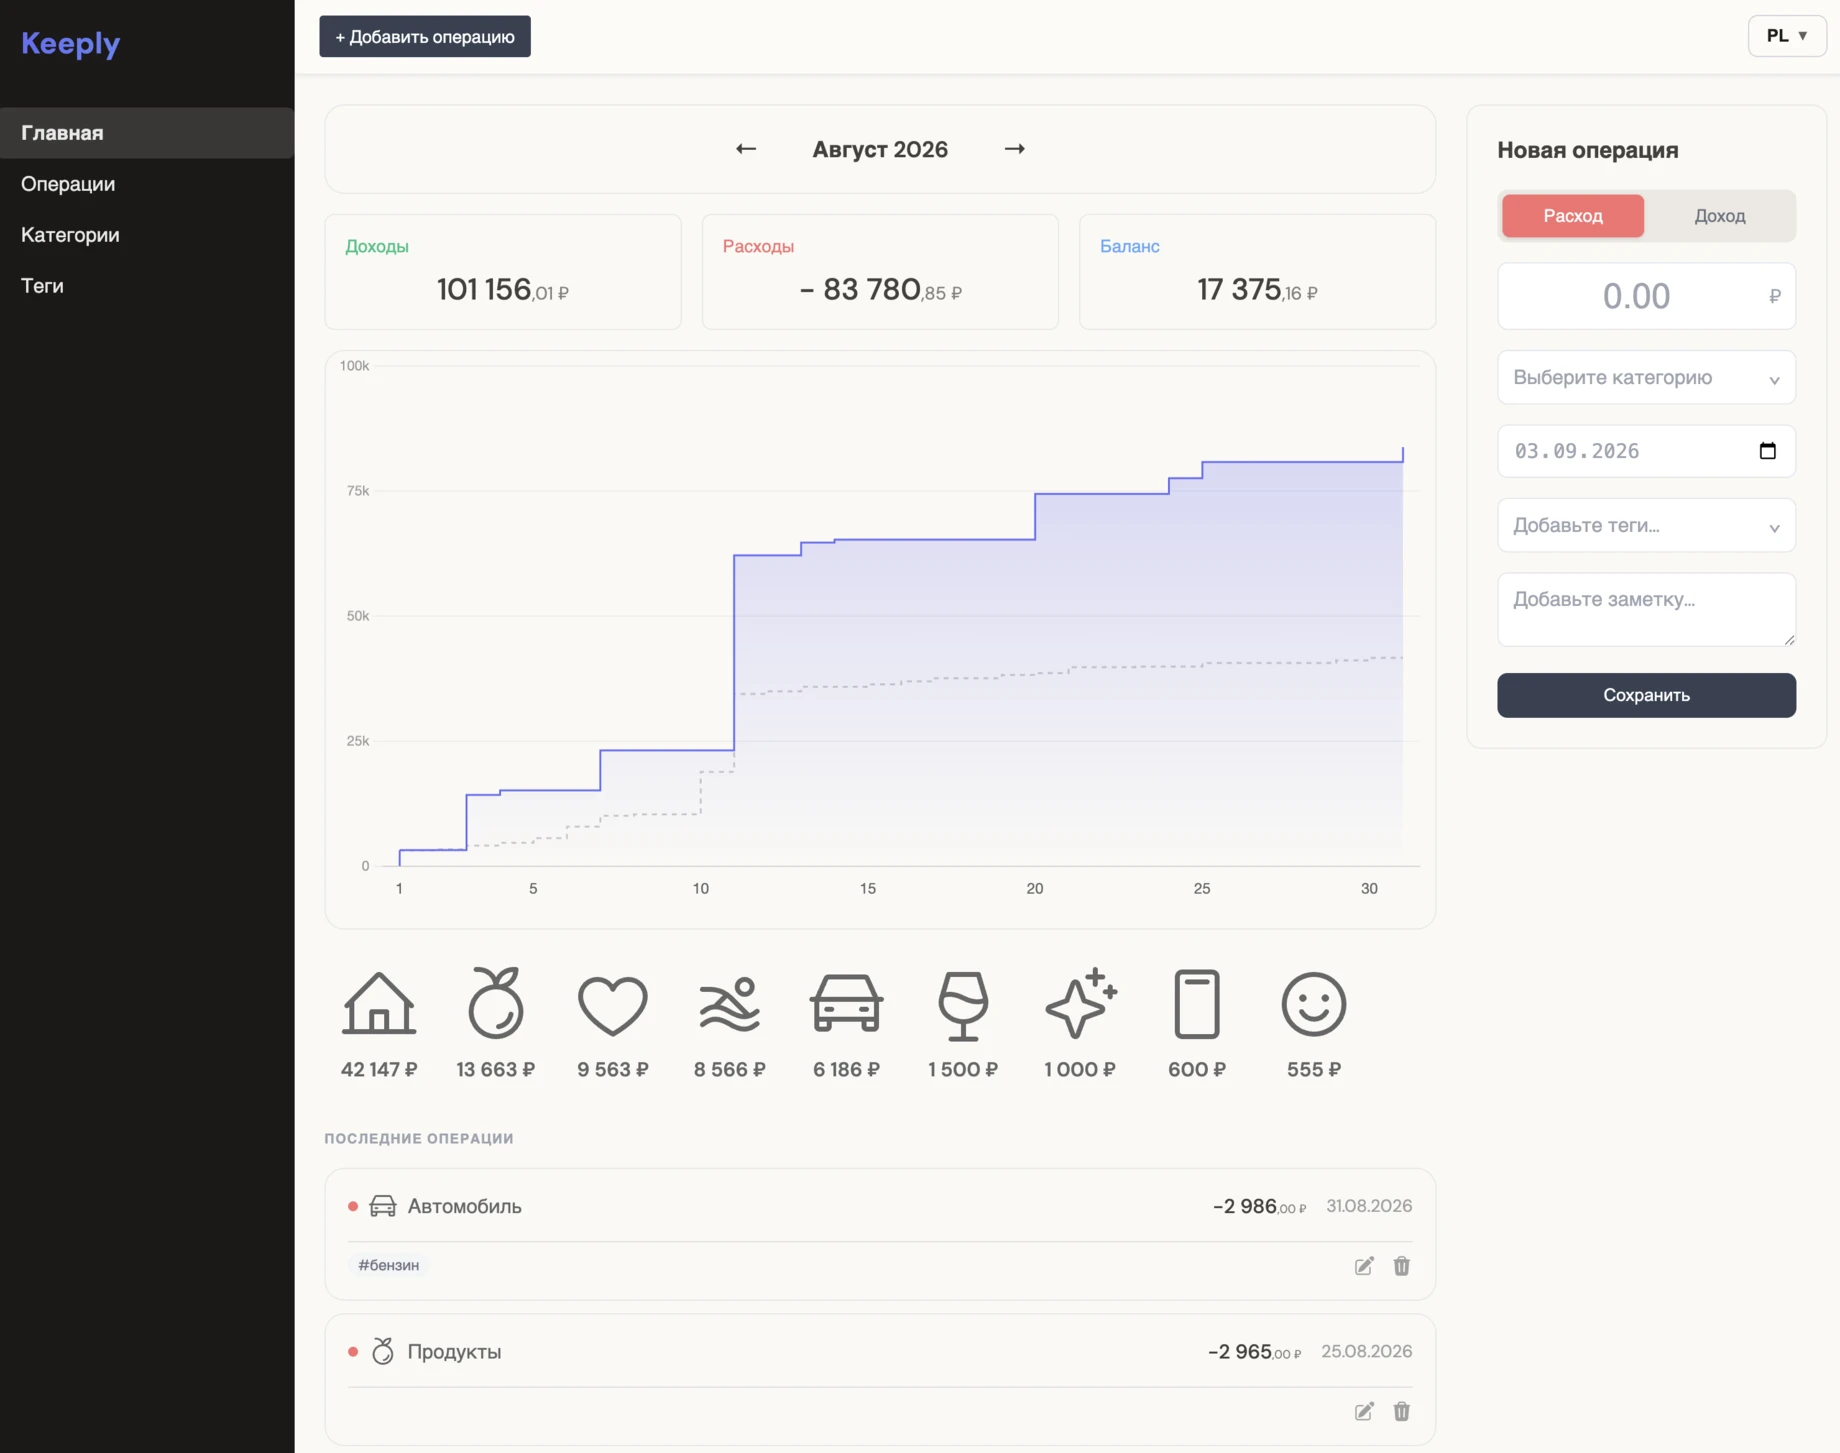Click the Новая операция heading

[x=1587, y=150]
